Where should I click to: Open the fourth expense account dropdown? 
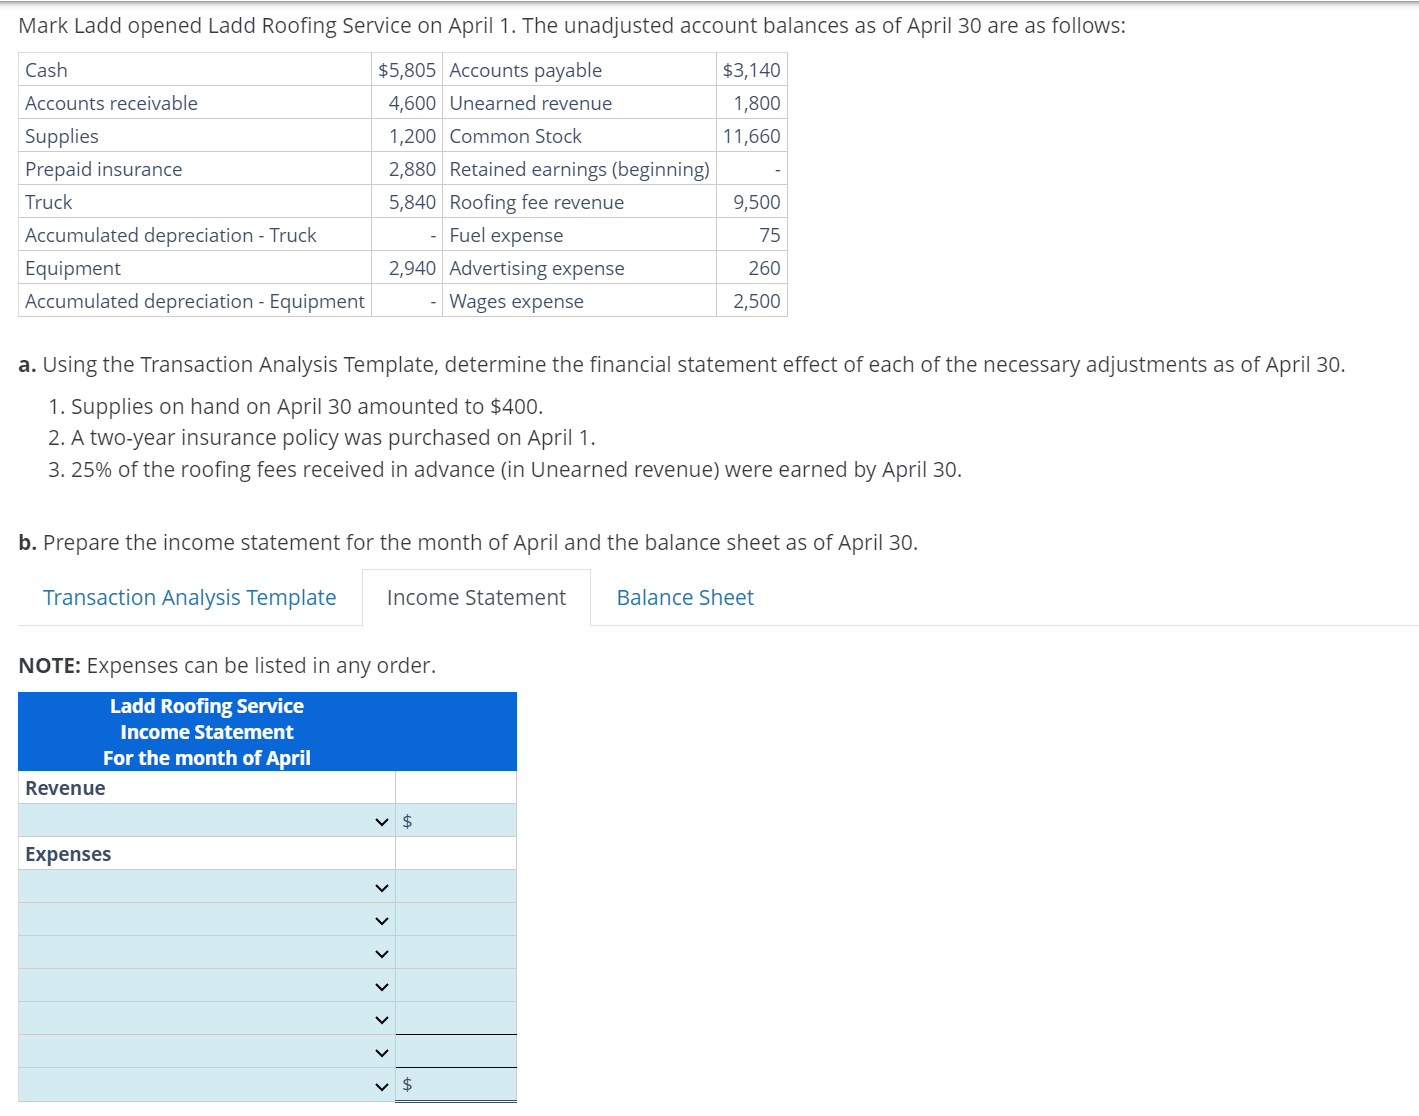point(380,985)
